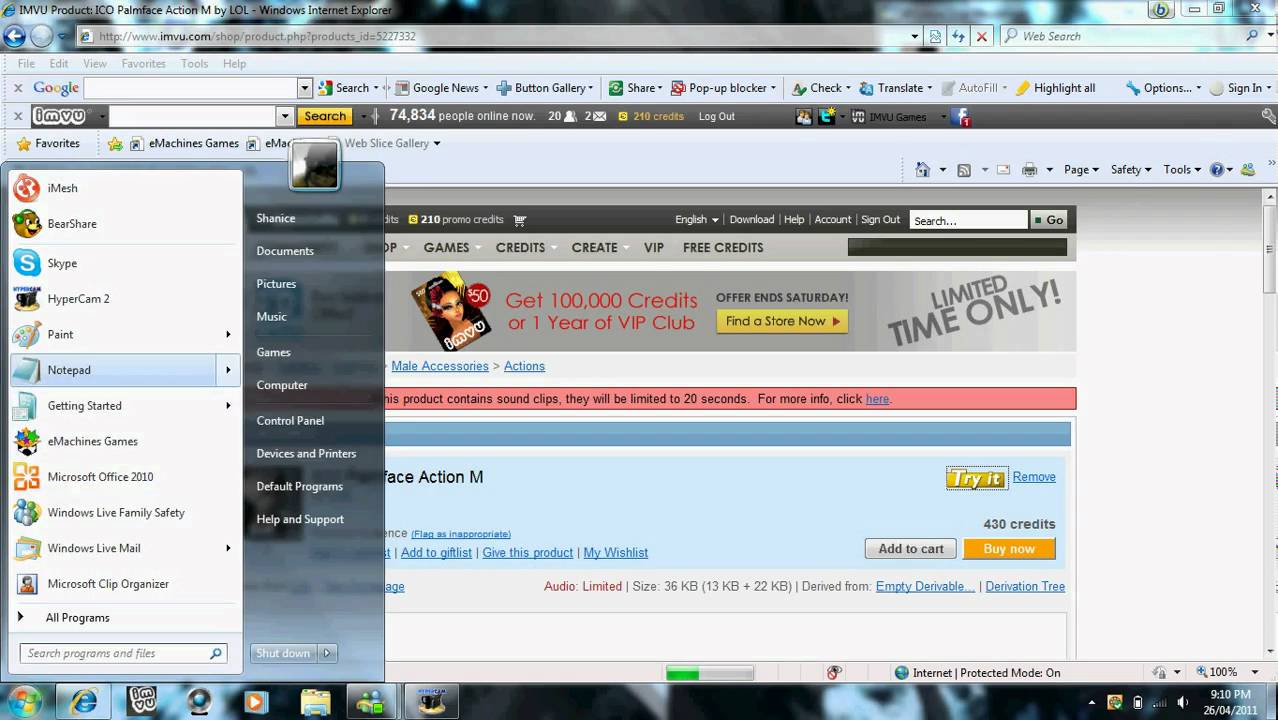This screenshot has width=1278, height=720.
Task: Click the Find a Store Now button
Action: point(782,321)
